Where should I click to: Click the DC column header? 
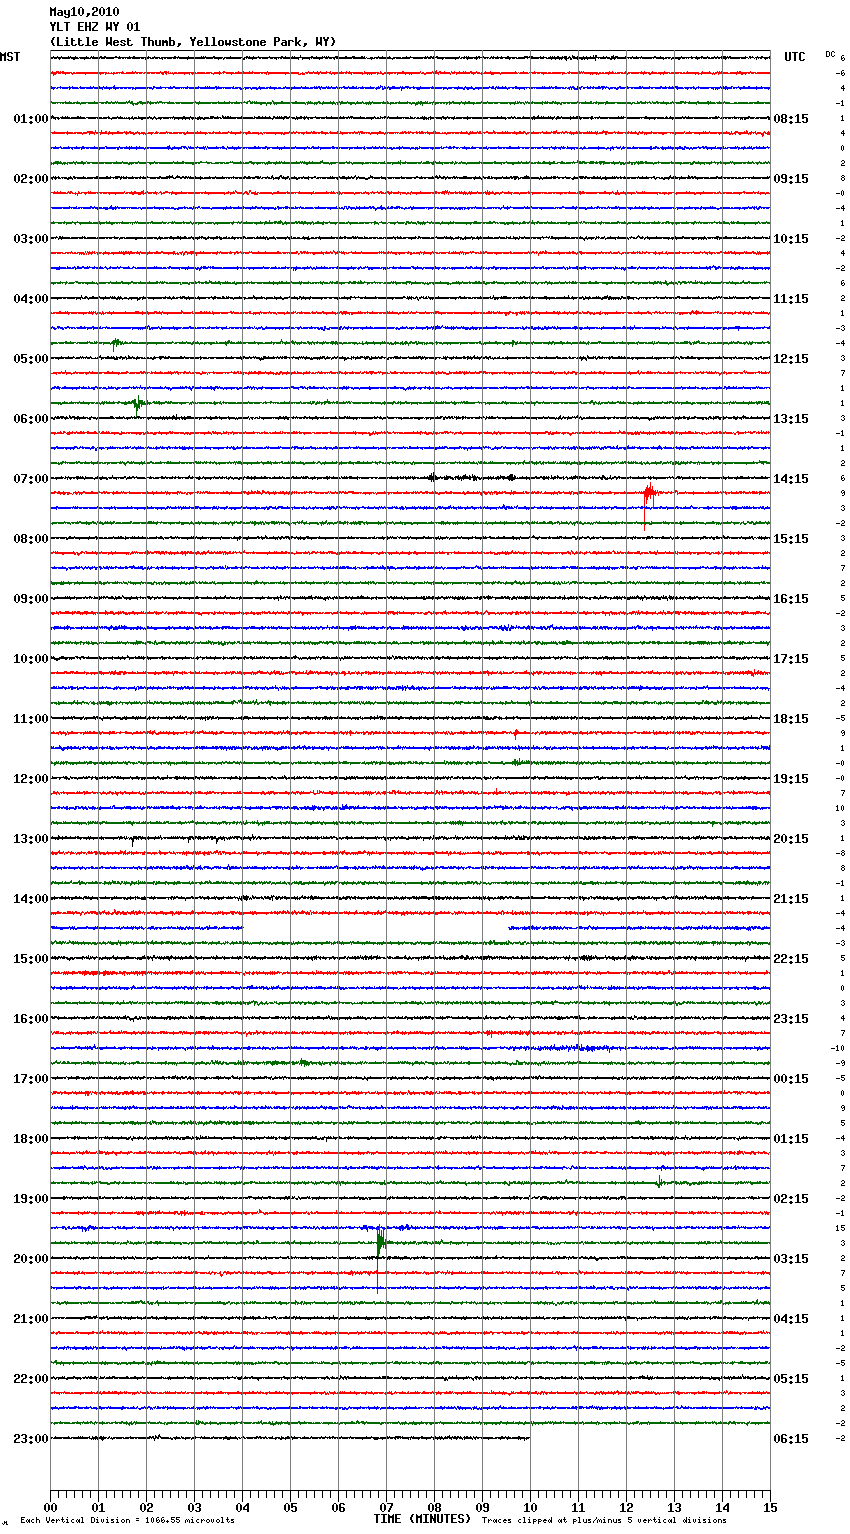pyautogui.click(x=830, y=54)
